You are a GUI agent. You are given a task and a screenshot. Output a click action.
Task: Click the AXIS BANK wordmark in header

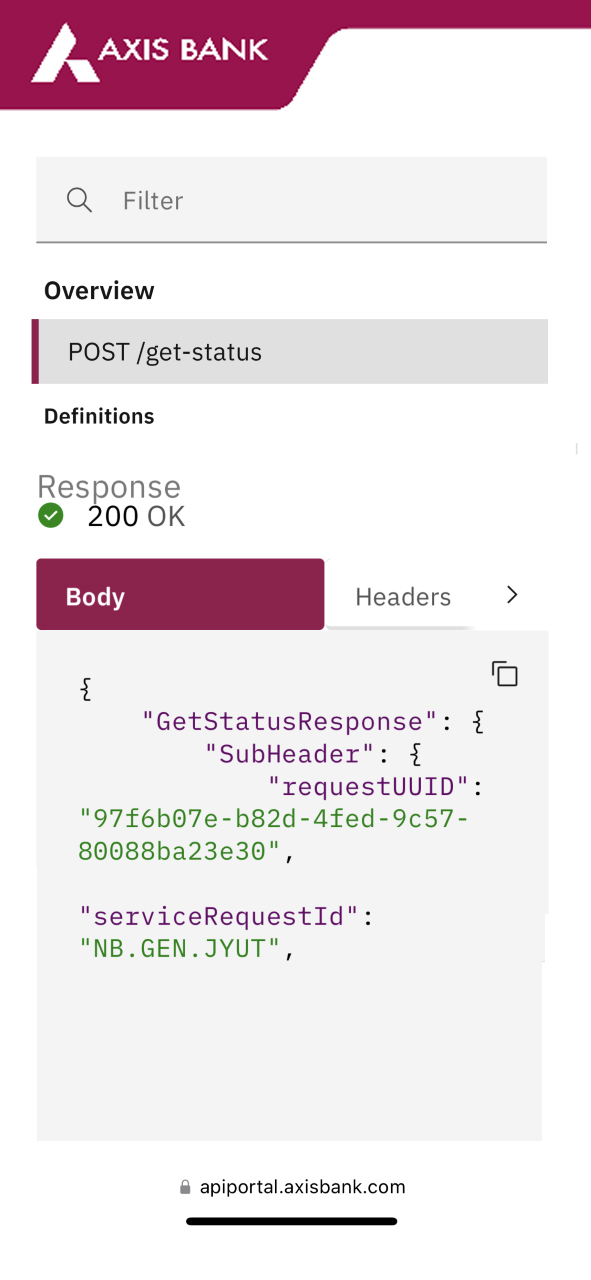pyautogui.click(x=183, y=48)
